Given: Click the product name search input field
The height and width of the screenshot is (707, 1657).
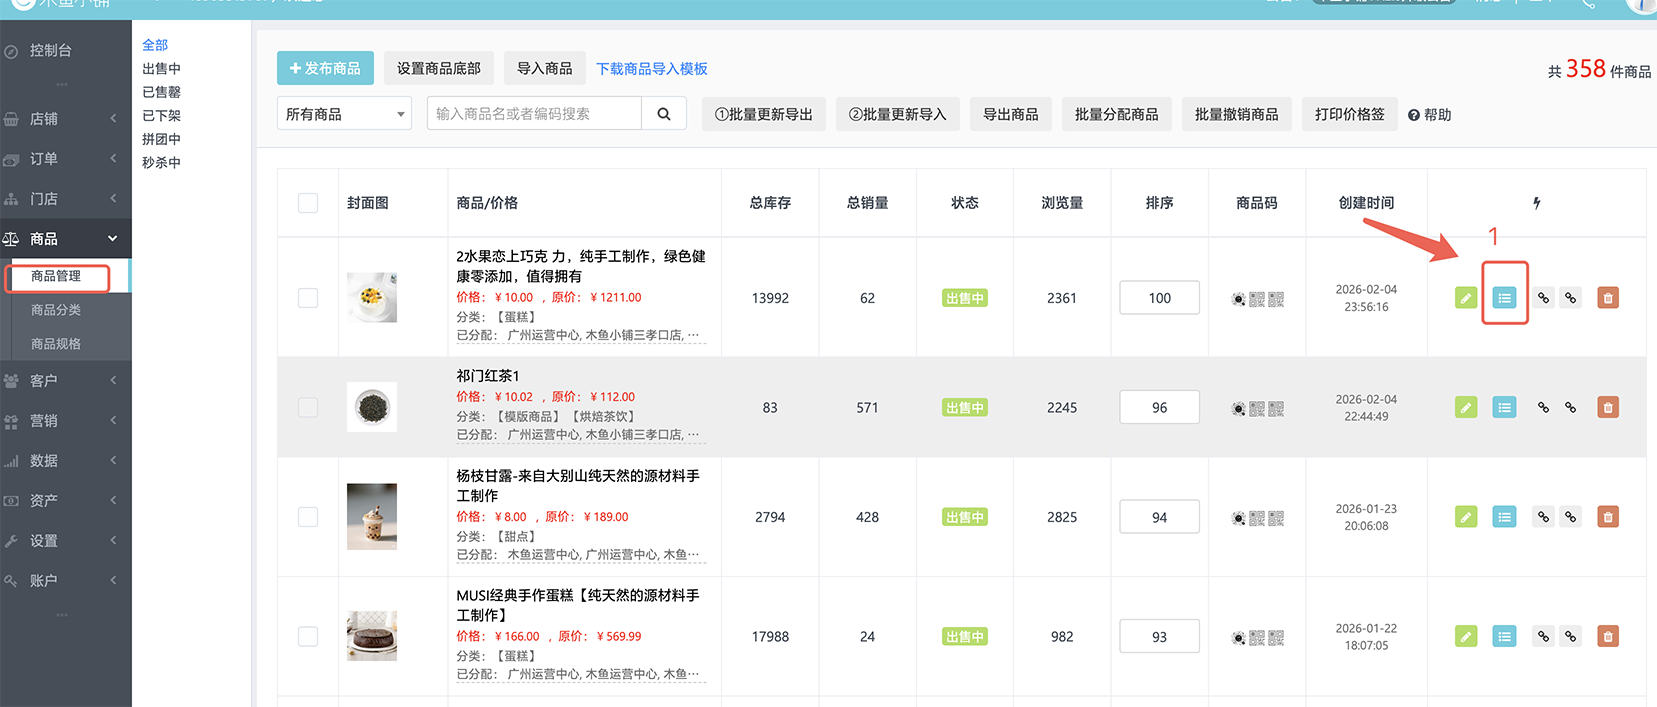Looking at the screenshot, I should 534,114.
